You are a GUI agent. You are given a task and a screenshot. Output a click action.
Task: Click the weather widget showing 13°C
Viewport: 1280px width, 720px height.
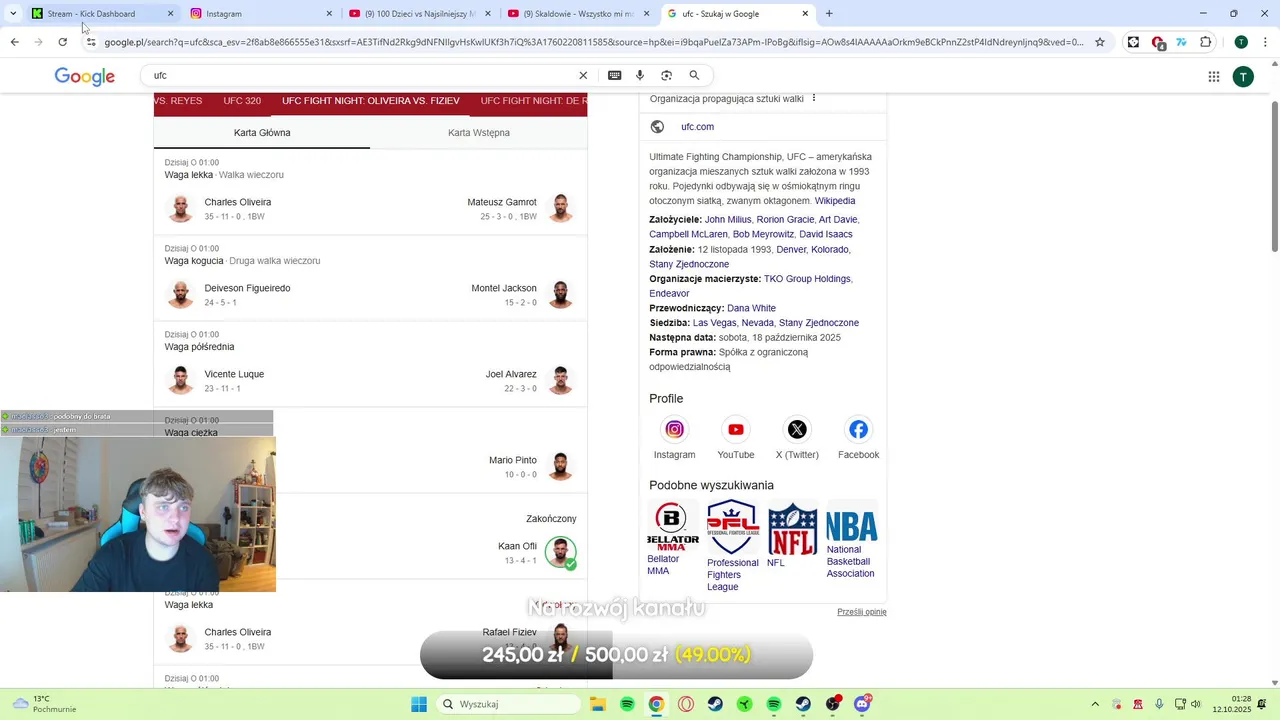coord(45,704)
